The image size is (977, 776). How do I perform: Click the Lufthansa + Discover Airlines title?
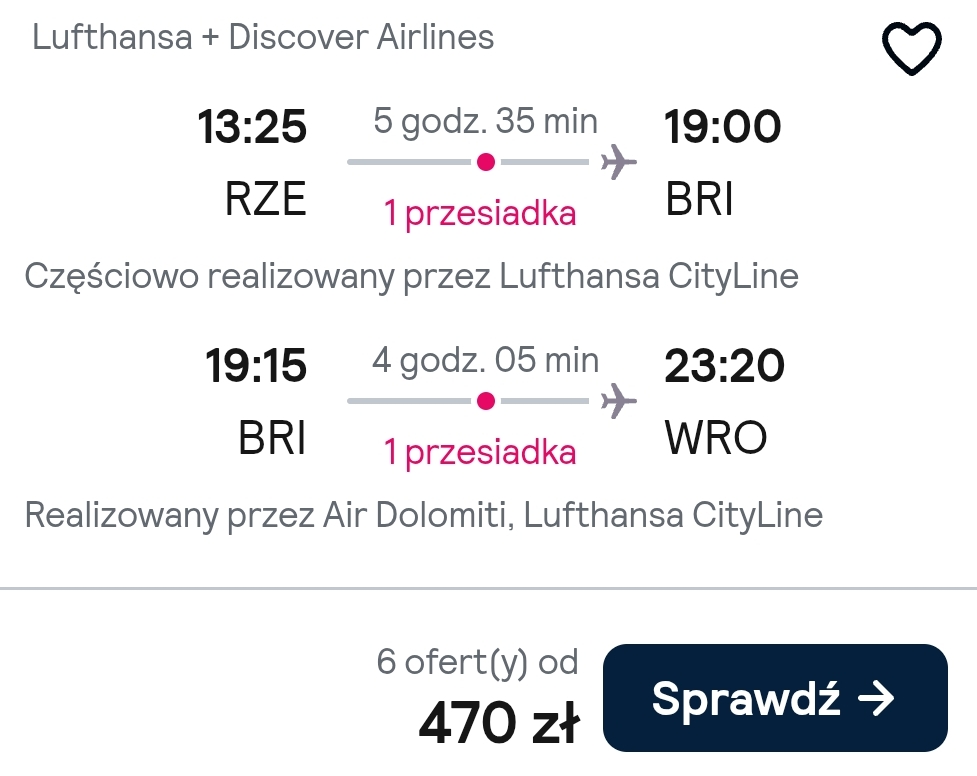263,37
